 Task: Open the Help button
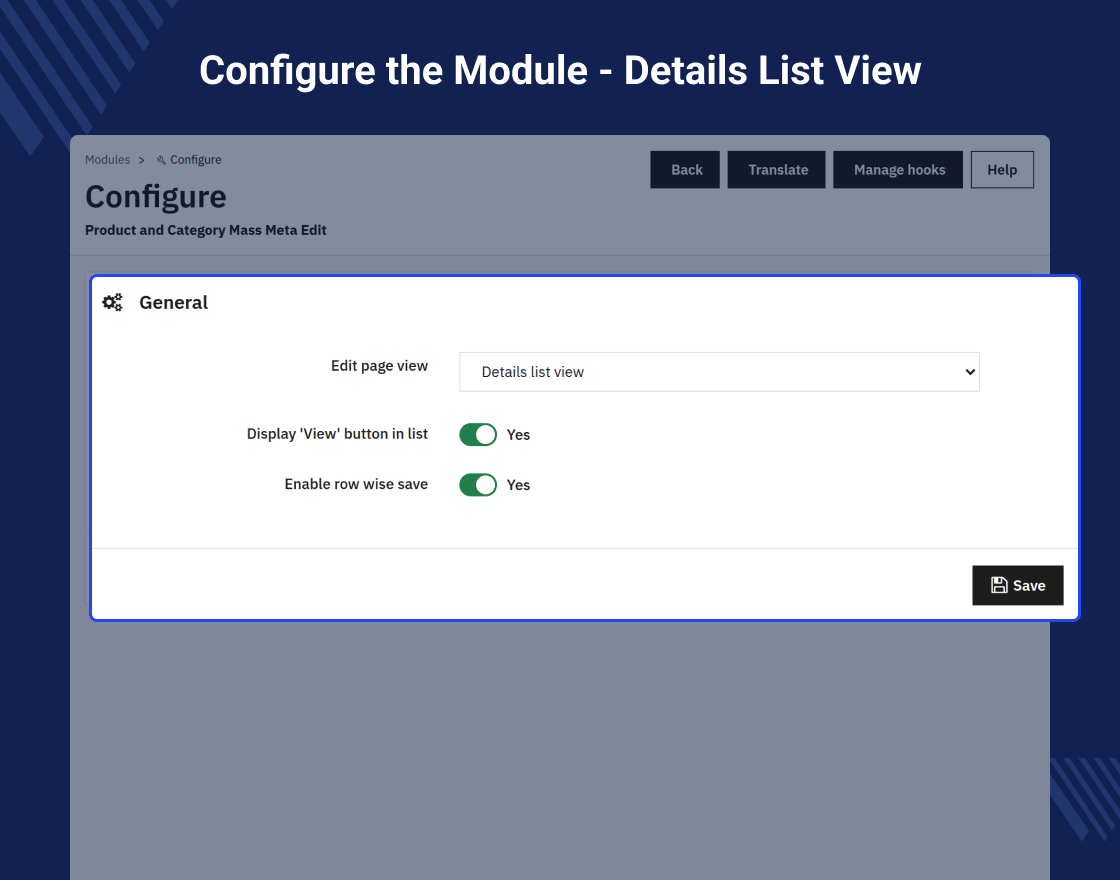(1002, 169)
